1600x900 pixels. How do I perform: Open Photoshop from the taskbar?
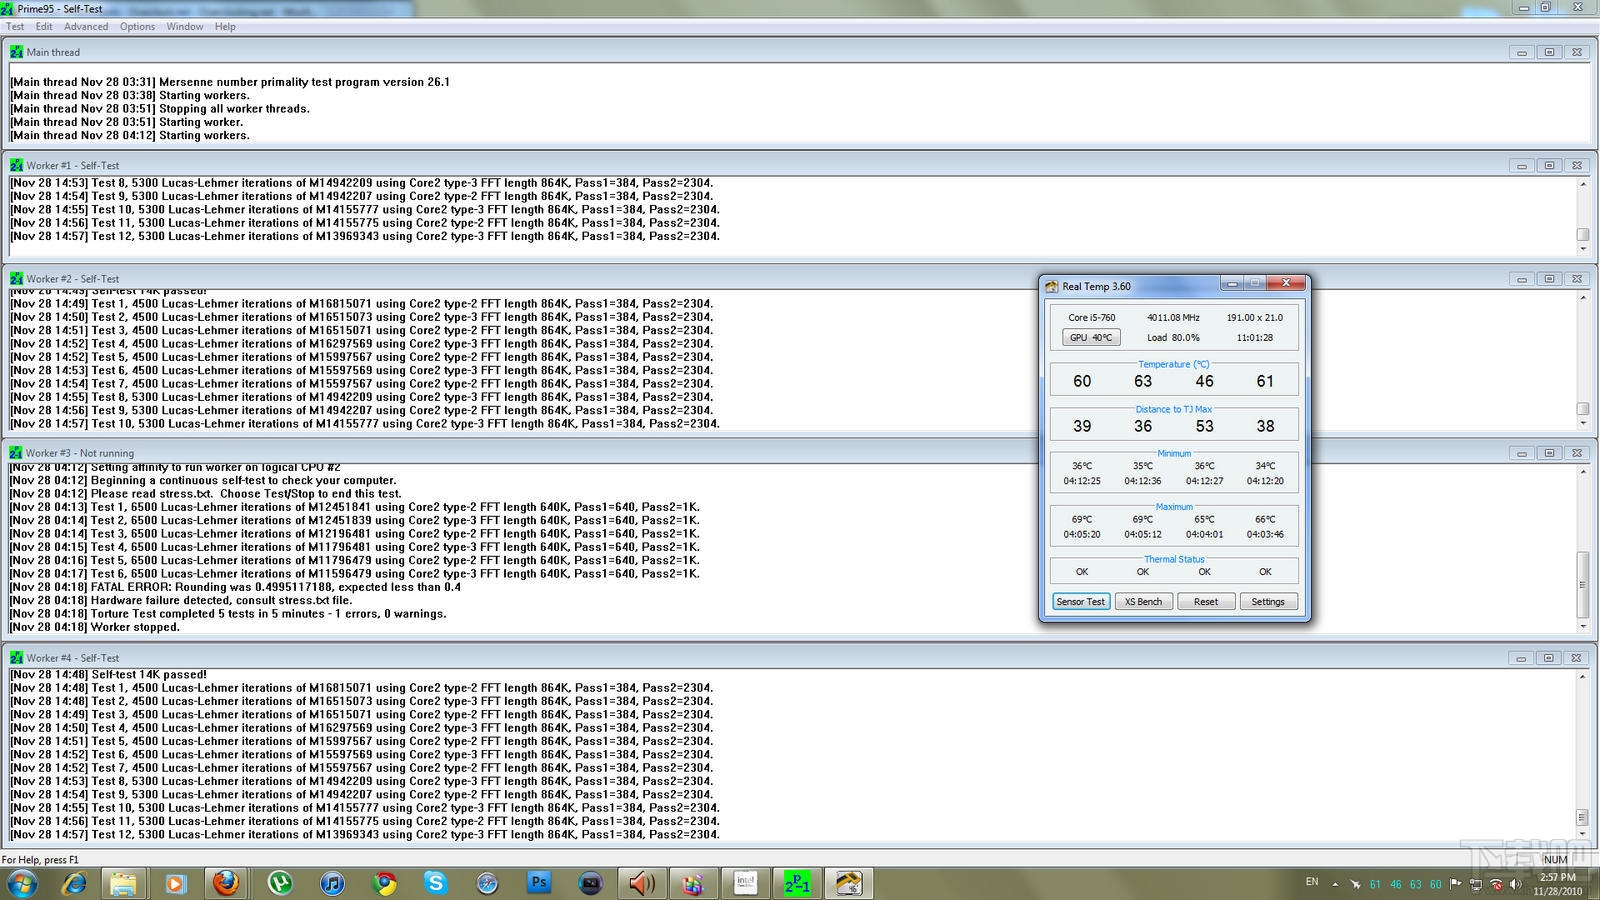(539, 883)
